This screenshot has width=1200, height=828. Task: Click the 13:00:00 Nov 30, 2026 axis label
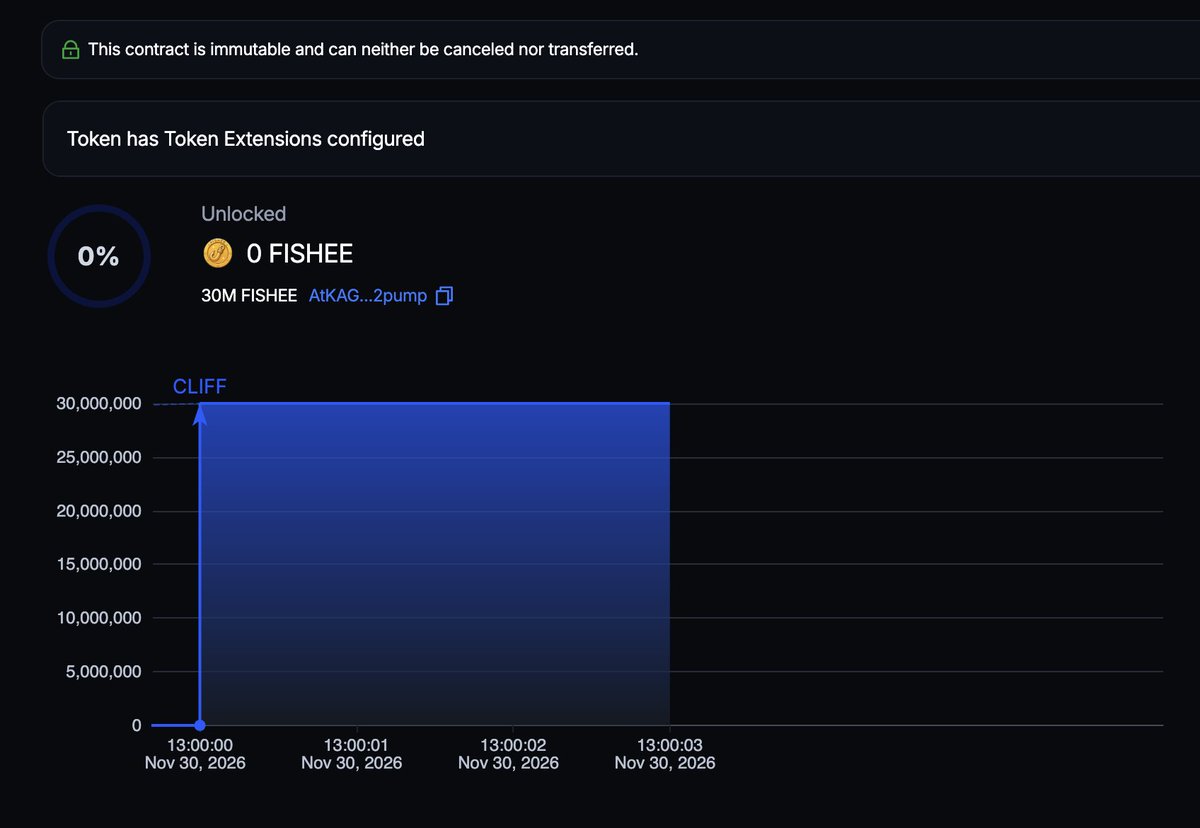(x=195, y=754)
